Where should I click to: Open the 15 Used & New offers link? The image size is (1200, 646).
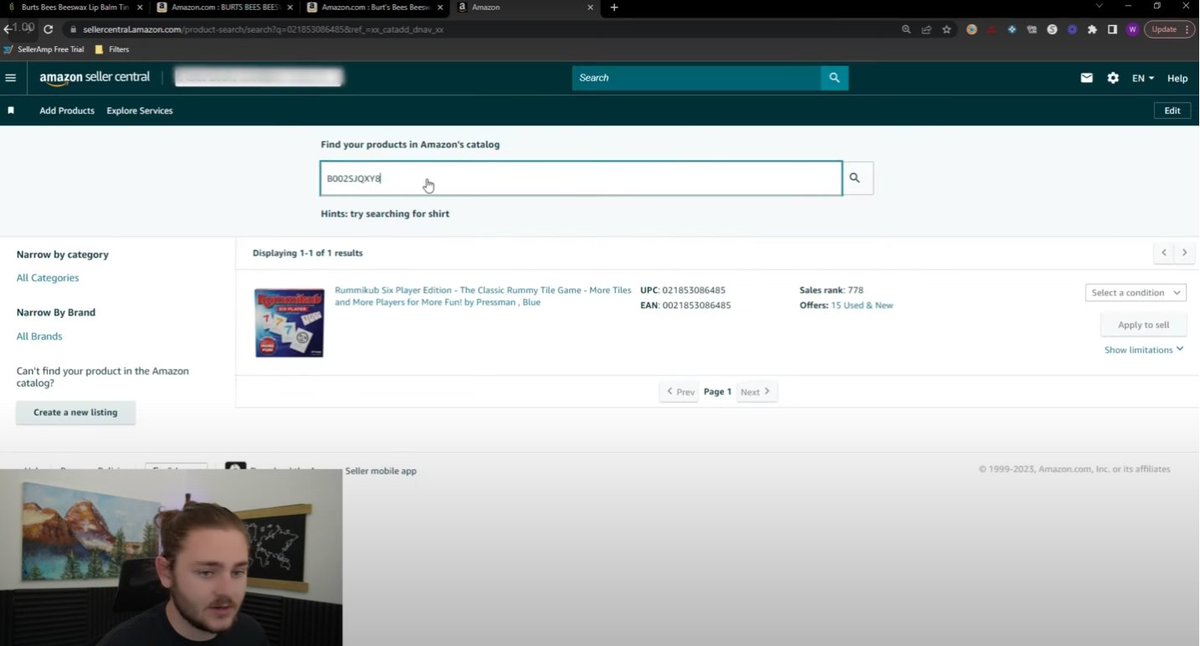[x=862, y=305]
